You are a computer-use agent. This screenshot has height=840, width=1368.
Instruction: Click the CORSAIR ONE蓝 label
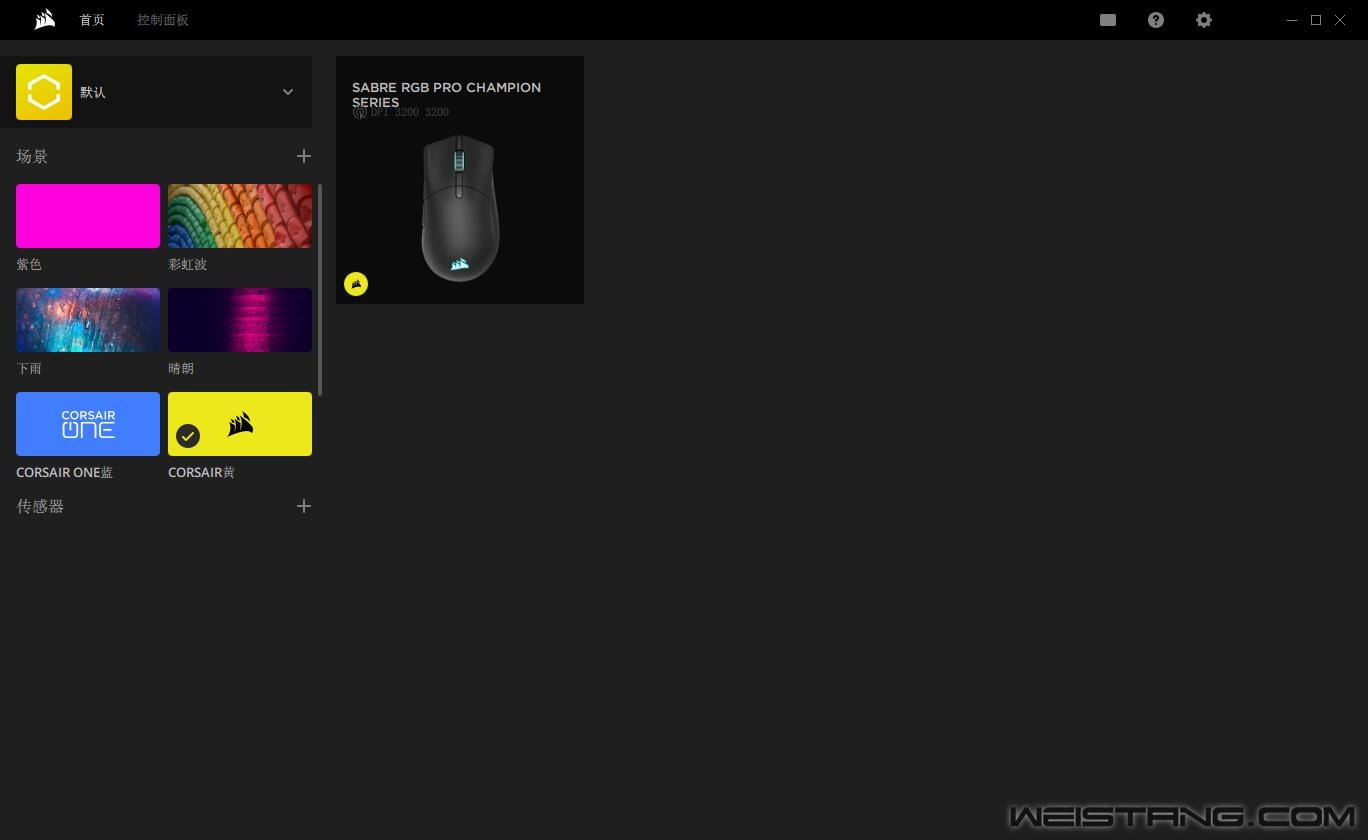tap(65, 473)
